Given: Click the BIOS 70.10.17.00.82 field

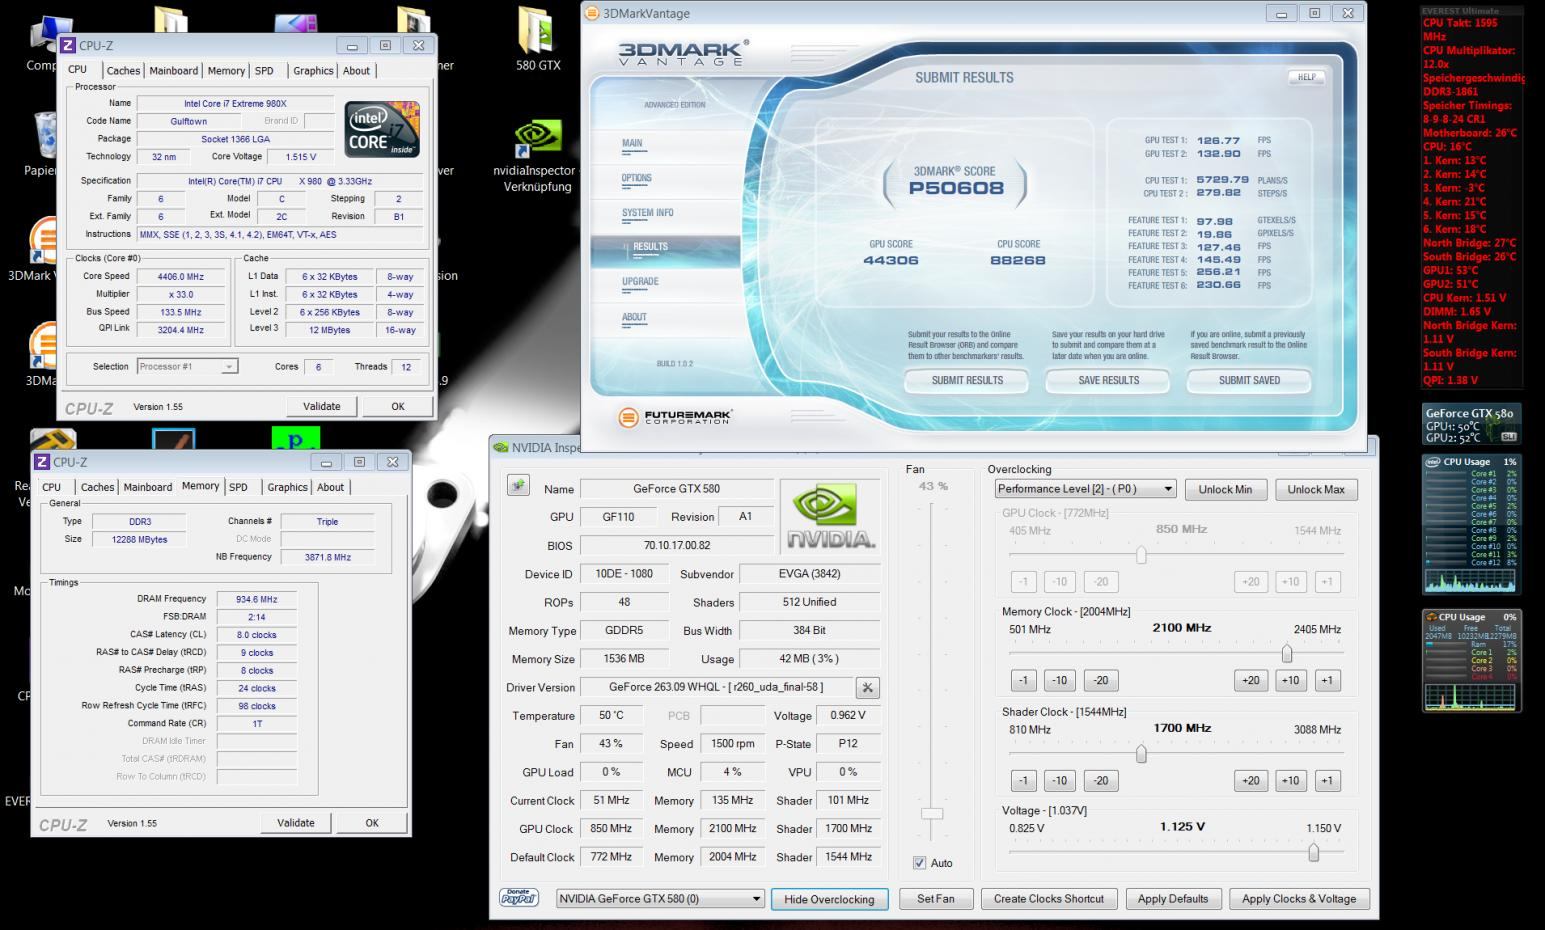Looking at the screenshot, I should [676, 545].
